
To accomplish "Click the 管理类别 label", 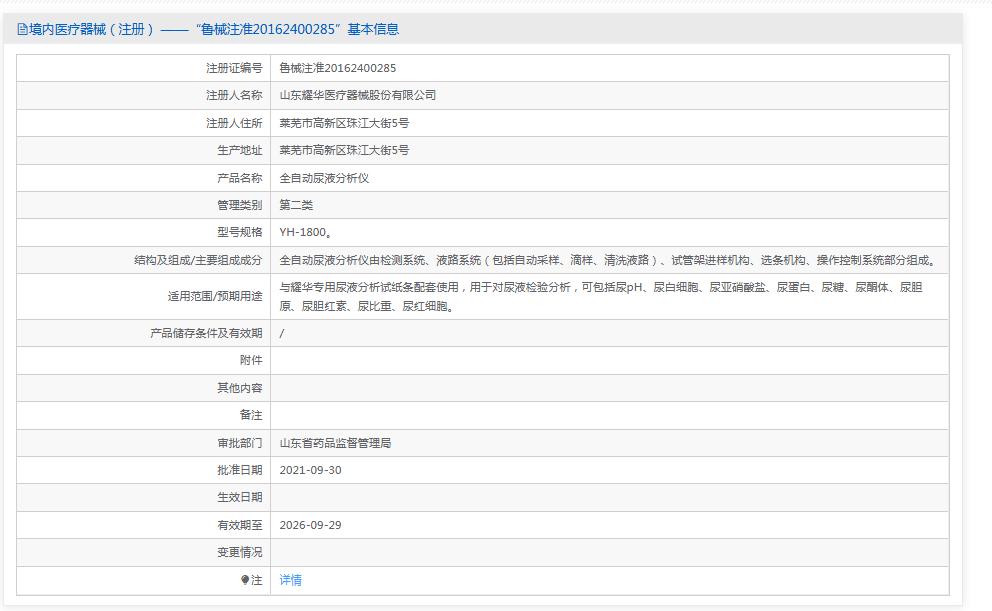I will tap(240, 205).
